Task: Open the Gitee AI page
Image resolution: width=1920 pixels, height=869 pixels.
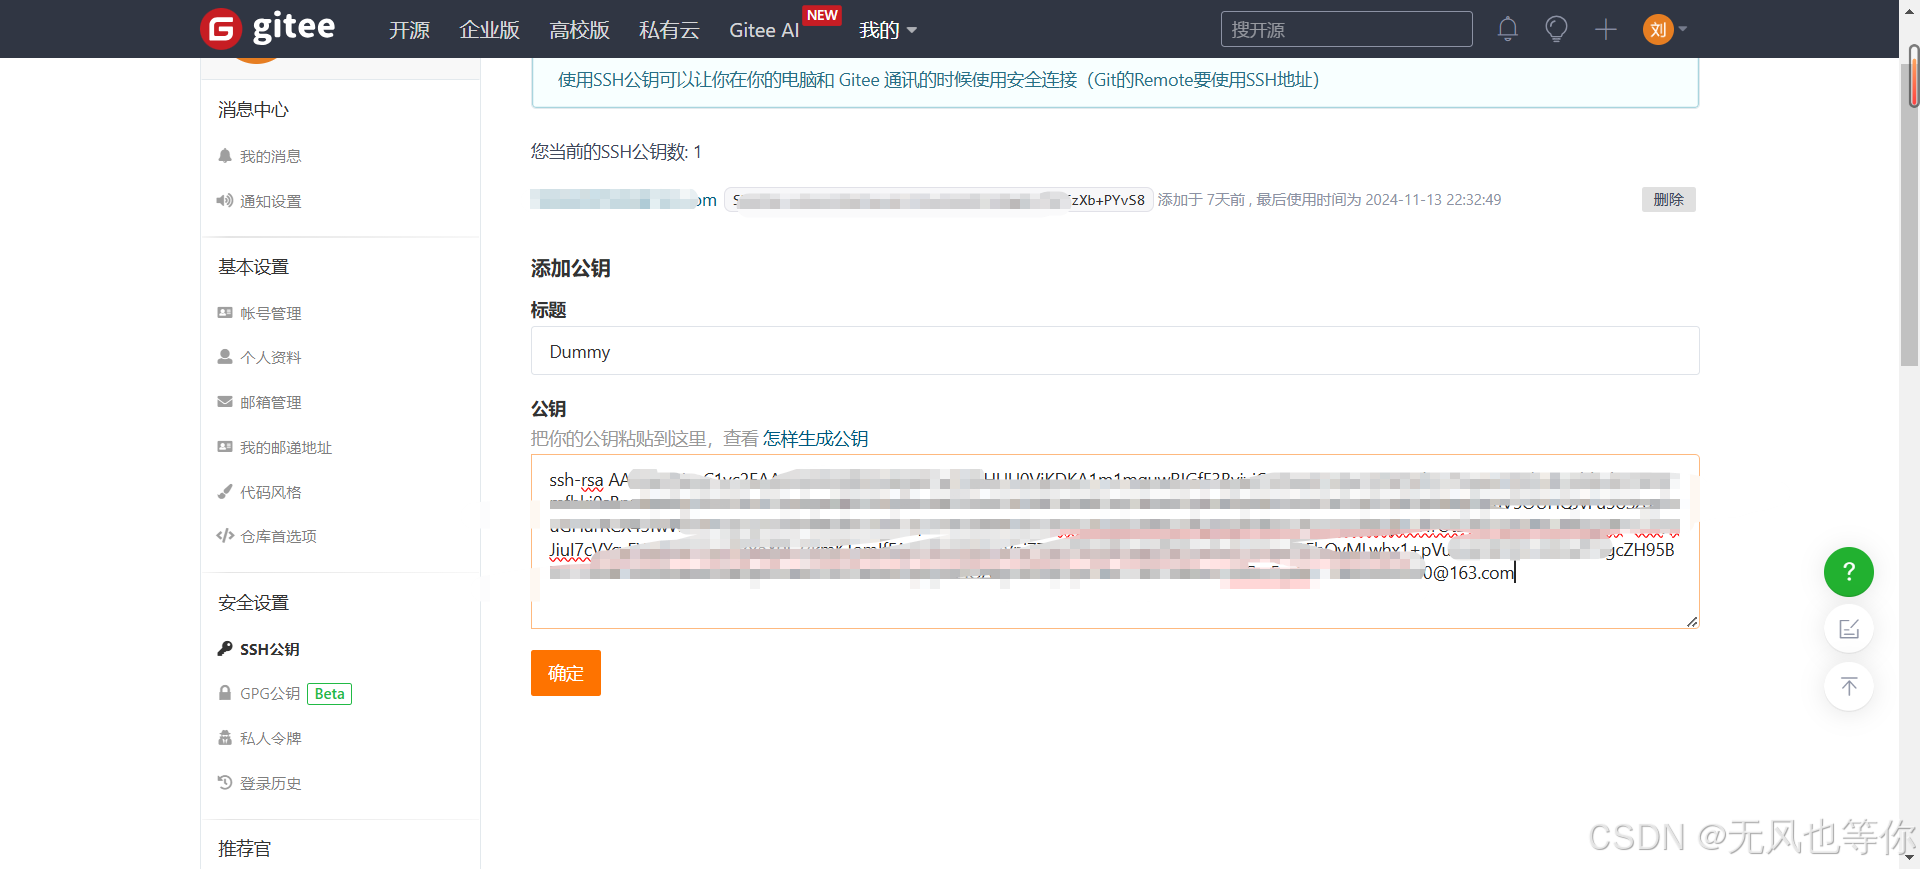Action: click(x=764, y=30)
